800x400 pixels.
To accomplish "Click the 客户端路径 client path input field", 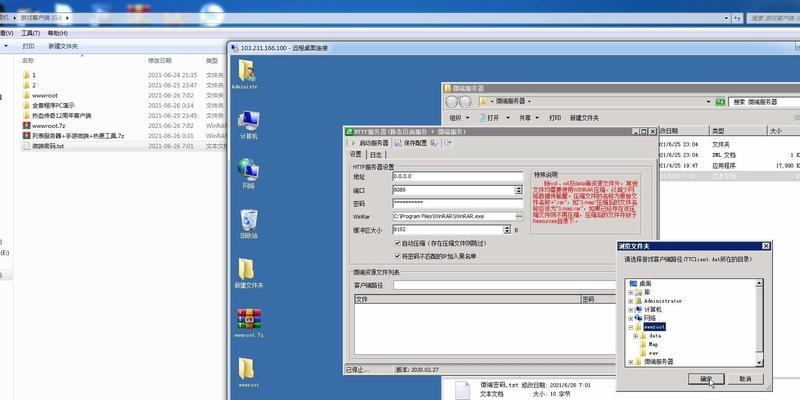I will [505, 285].
